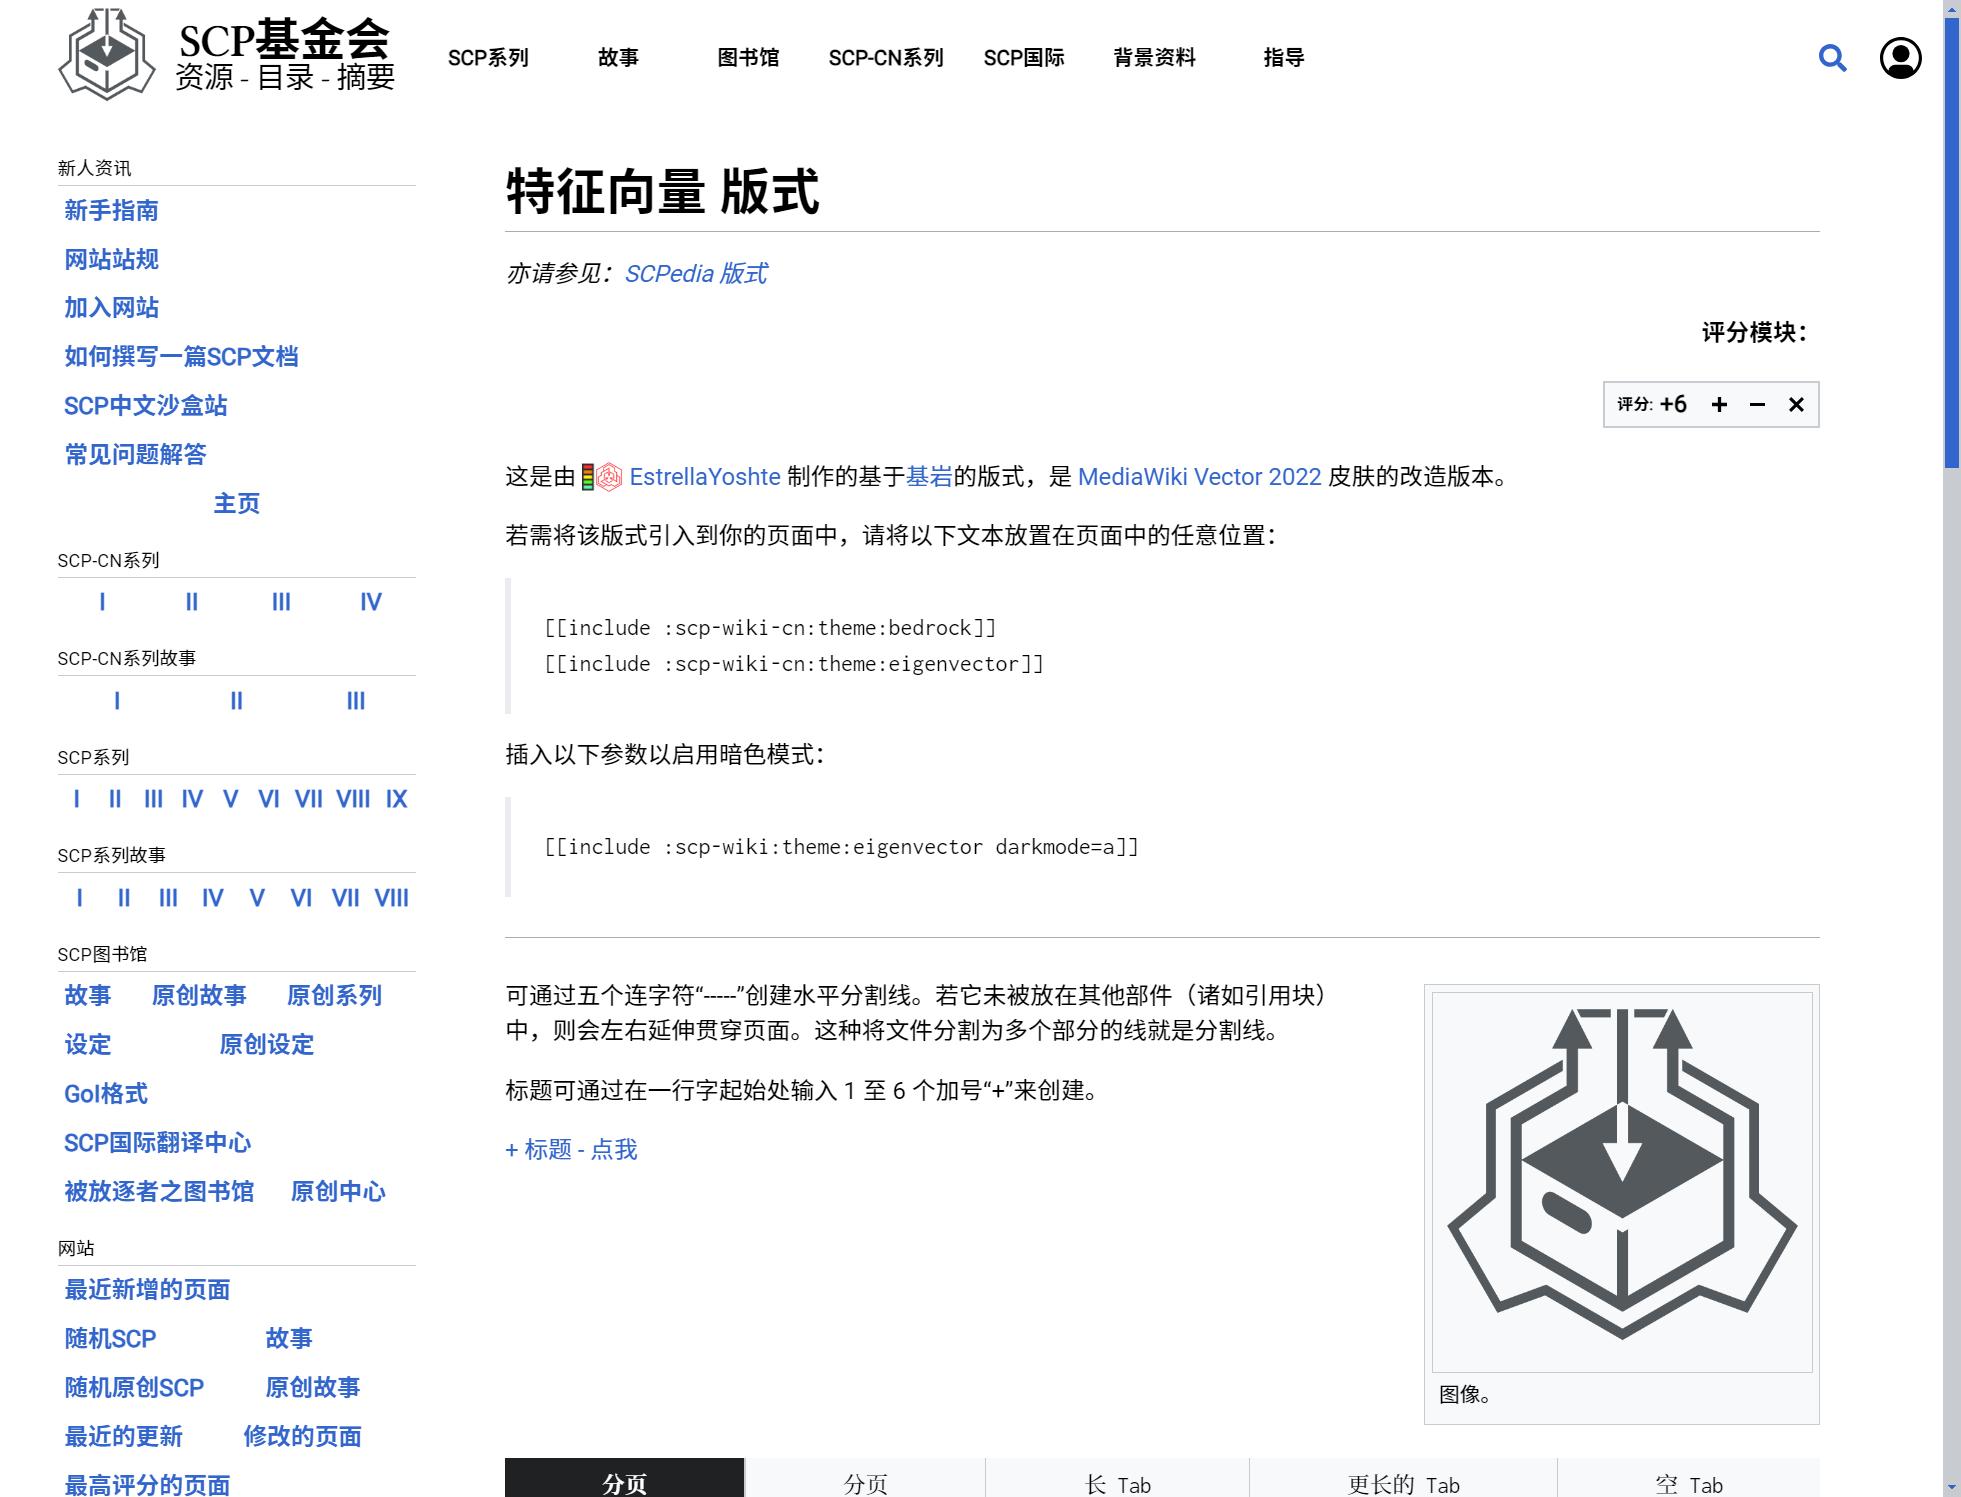This screenshot has height=1497, width=1961.
Task: Switch to the 长 Tab tab
Action: pyautogui.click(x=1117, y=1484)
